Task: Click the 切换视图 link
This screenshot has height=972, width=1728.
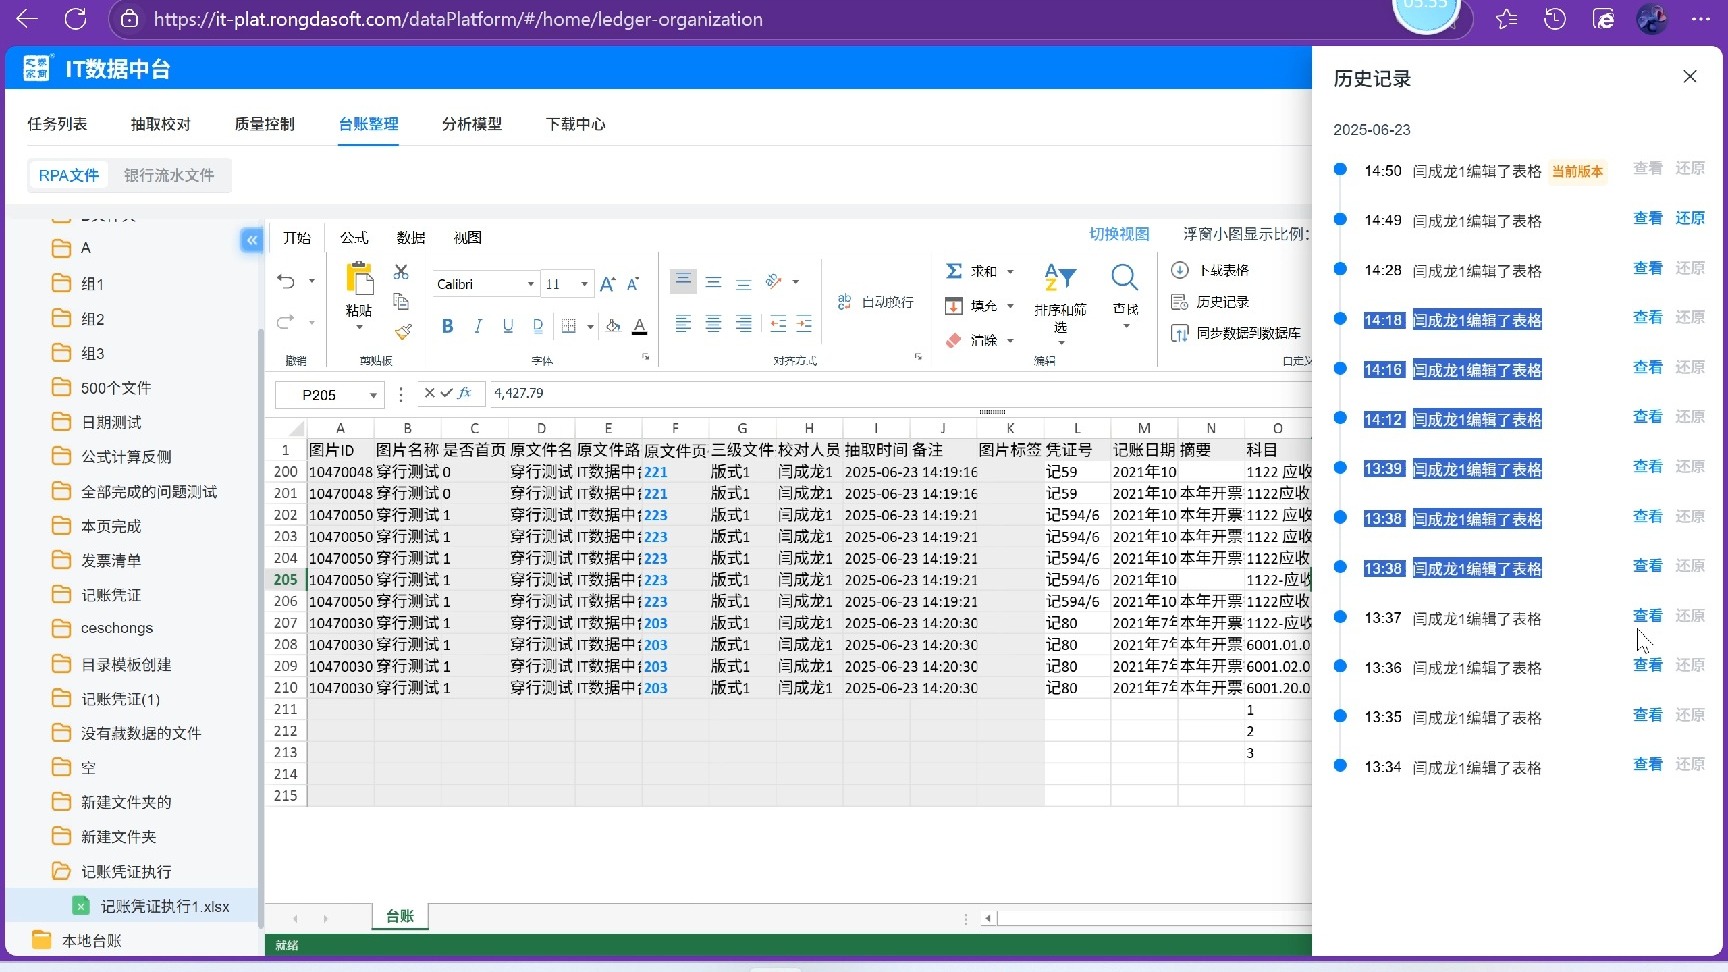Action: (x=1119, y=234)
